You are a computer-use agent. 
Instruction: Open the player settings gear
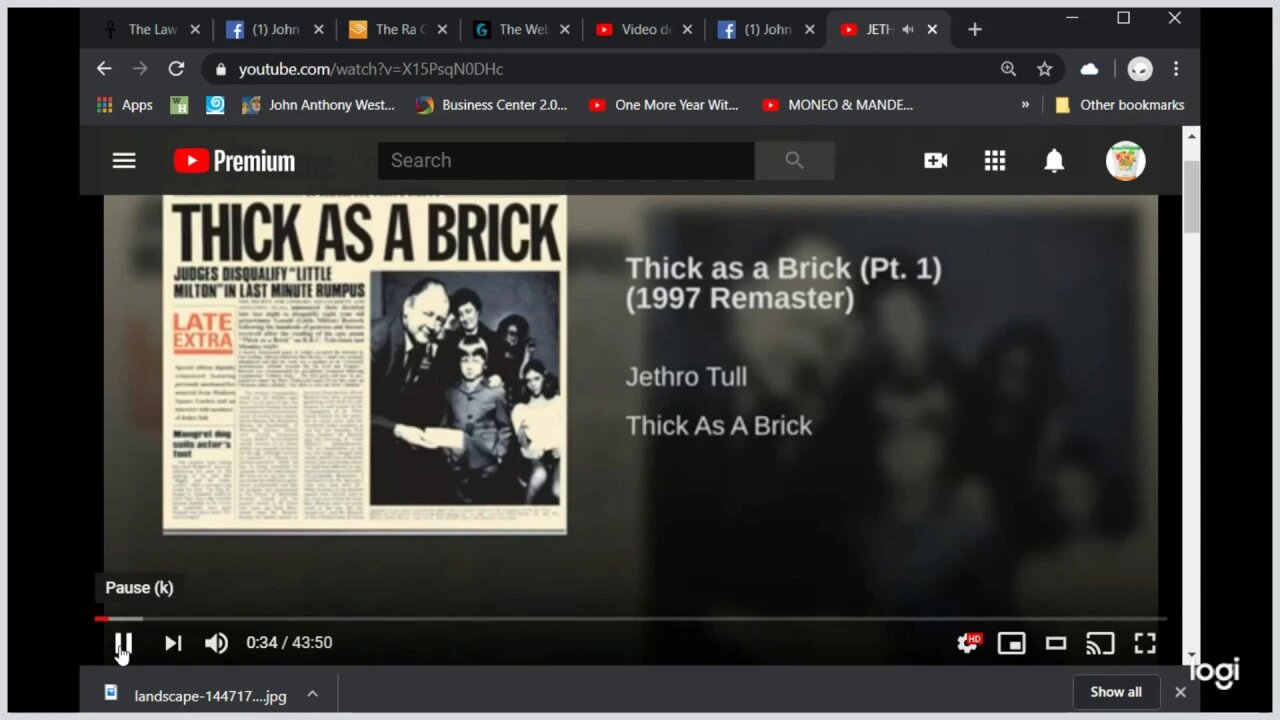968,643
